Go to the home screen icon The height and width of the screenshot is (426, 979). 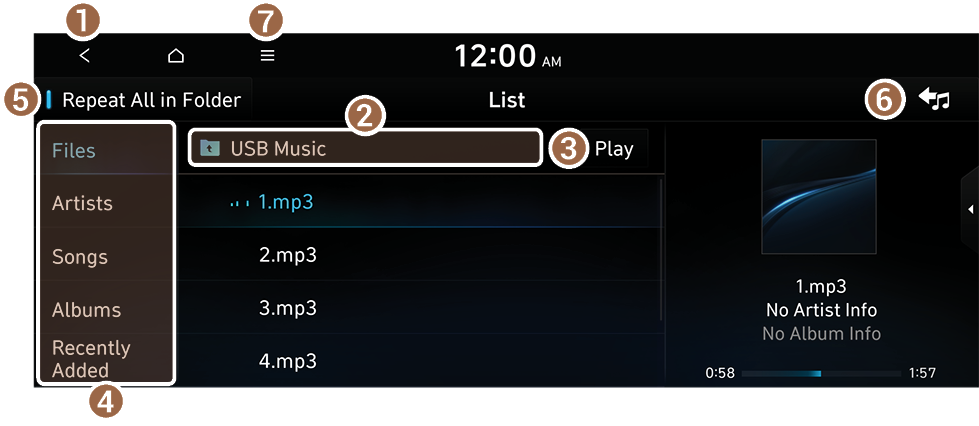(x=176, y=56)
